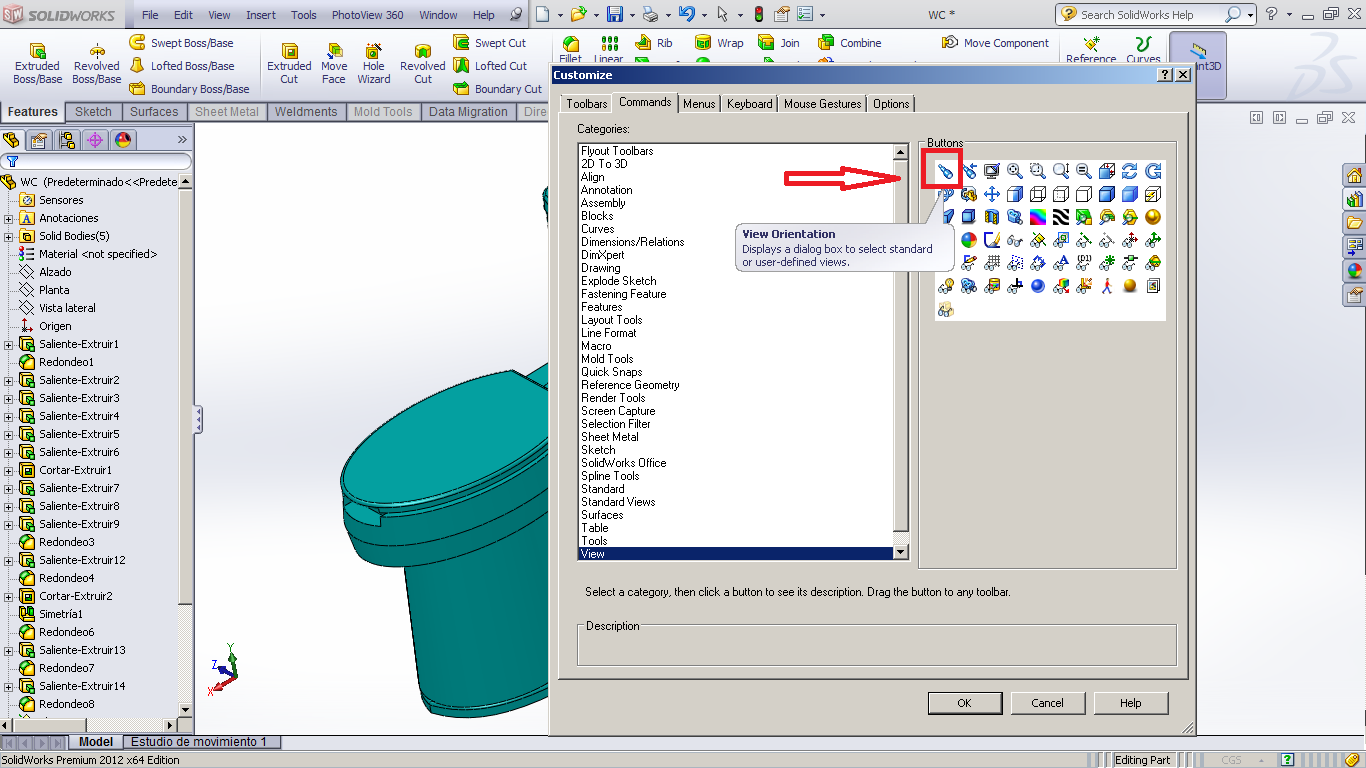The height and width of the screenshot is (768, 1366).
Task: Click Extruded Boss/Base feature tool
Action: point(37,64)
